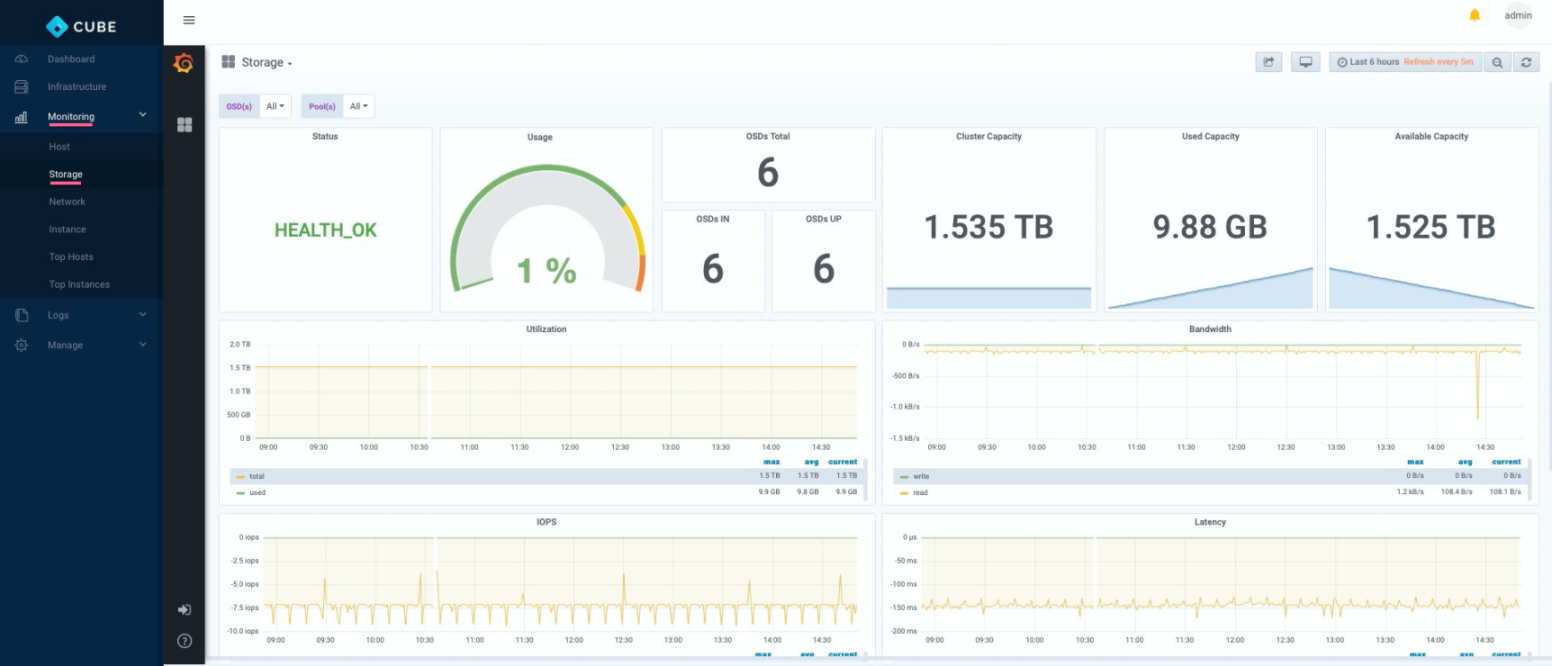Open the Grafana logo menu
Screen dimensions: 1552x666
[x=183, y=63]
